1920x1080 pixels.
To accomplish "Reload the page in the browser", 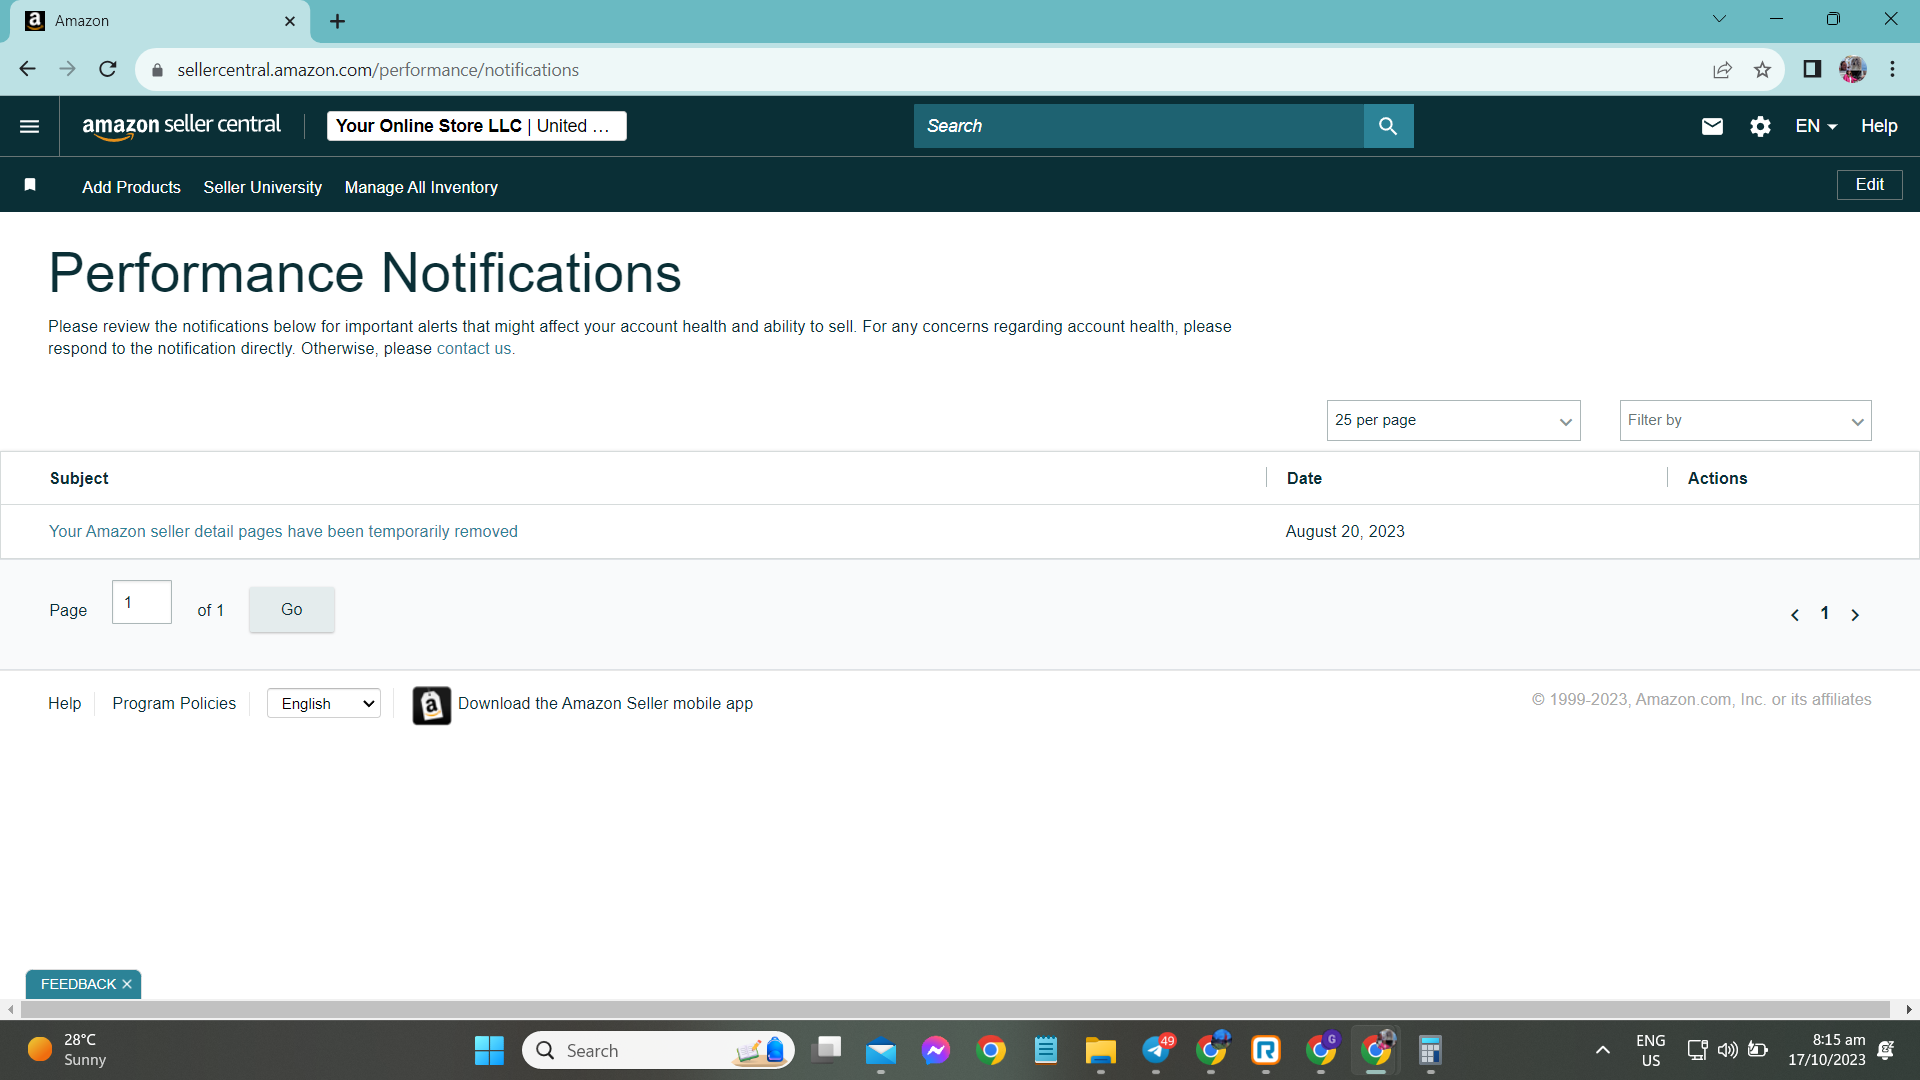I will click(108, 69).
